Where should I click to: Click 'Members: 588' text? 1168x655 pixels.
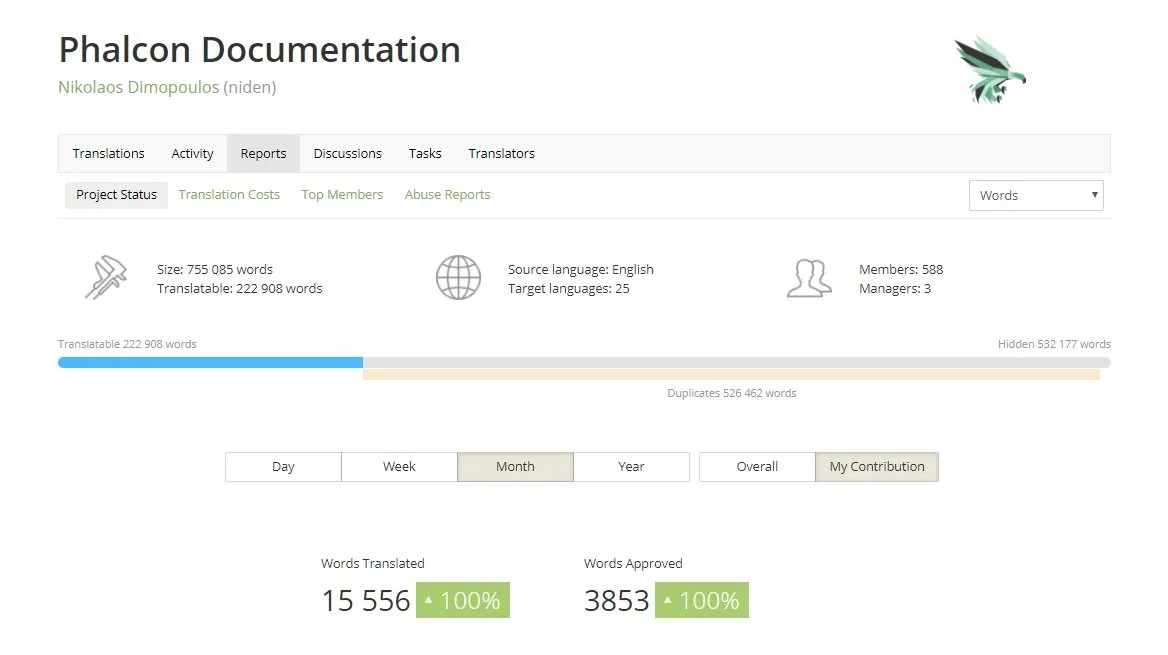click(901, 270)
